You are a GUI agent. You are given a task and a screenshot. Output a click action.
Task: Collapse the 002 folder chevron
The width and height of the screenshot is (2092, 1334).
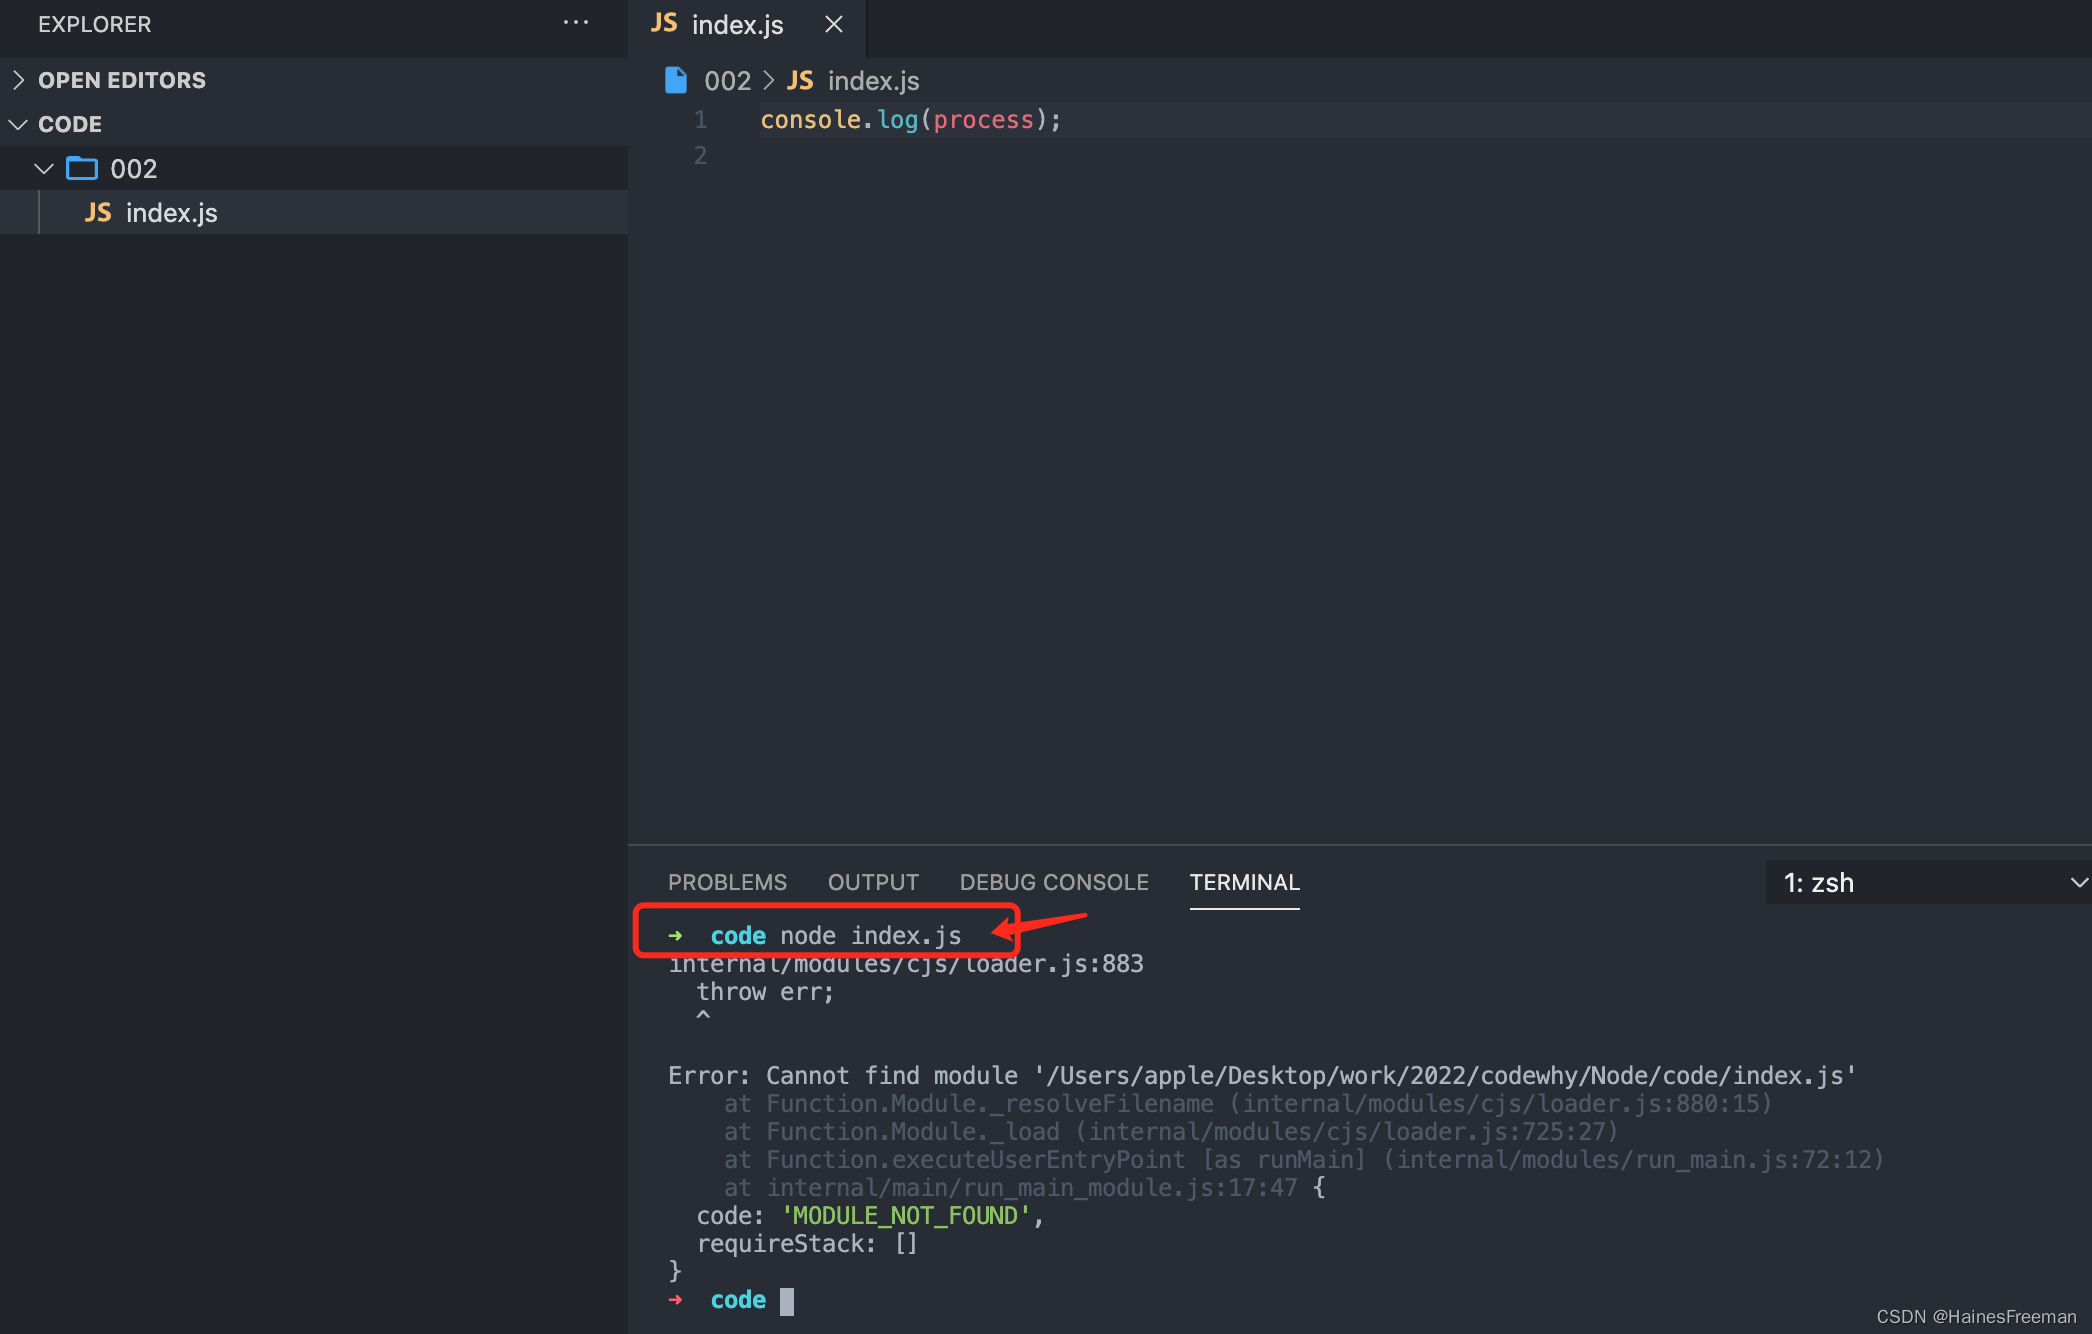coord(43,168)
